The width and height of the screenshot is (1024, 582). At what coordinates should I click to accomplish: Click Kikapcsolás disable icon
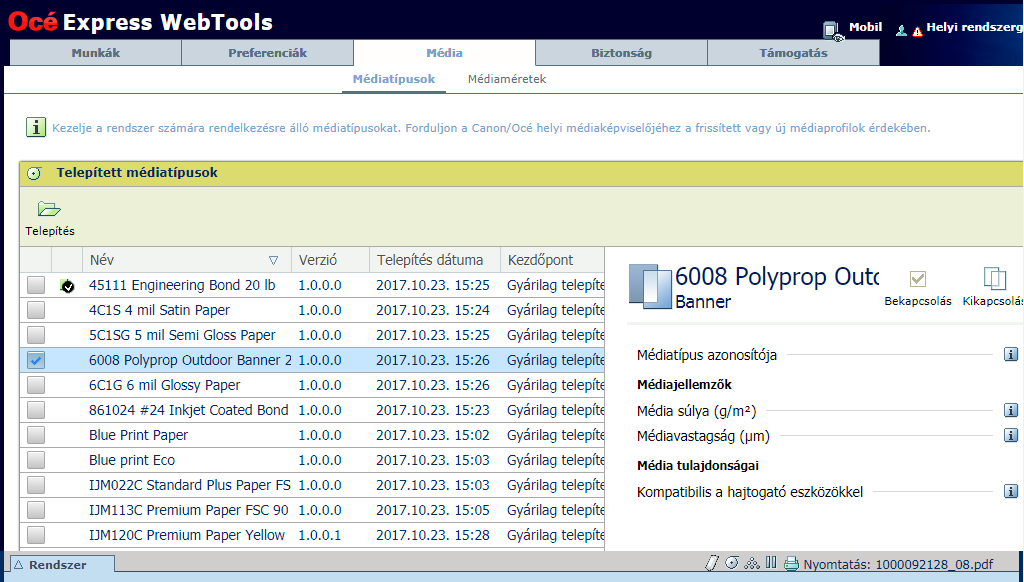pyautogui.click(x=995, y=279)
